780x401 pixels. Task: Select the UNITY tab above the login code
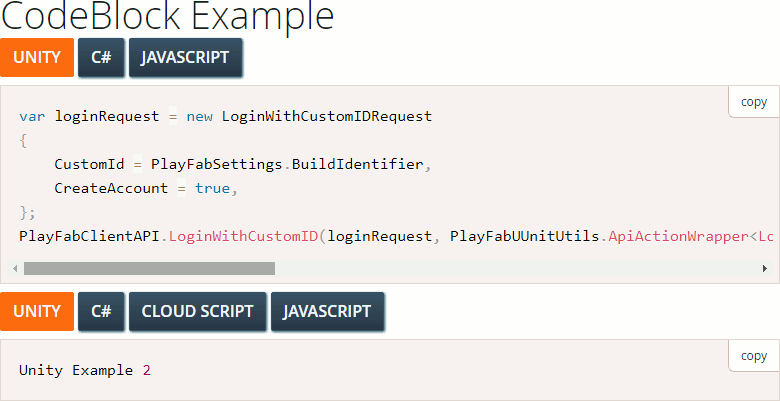pos(37,58)
